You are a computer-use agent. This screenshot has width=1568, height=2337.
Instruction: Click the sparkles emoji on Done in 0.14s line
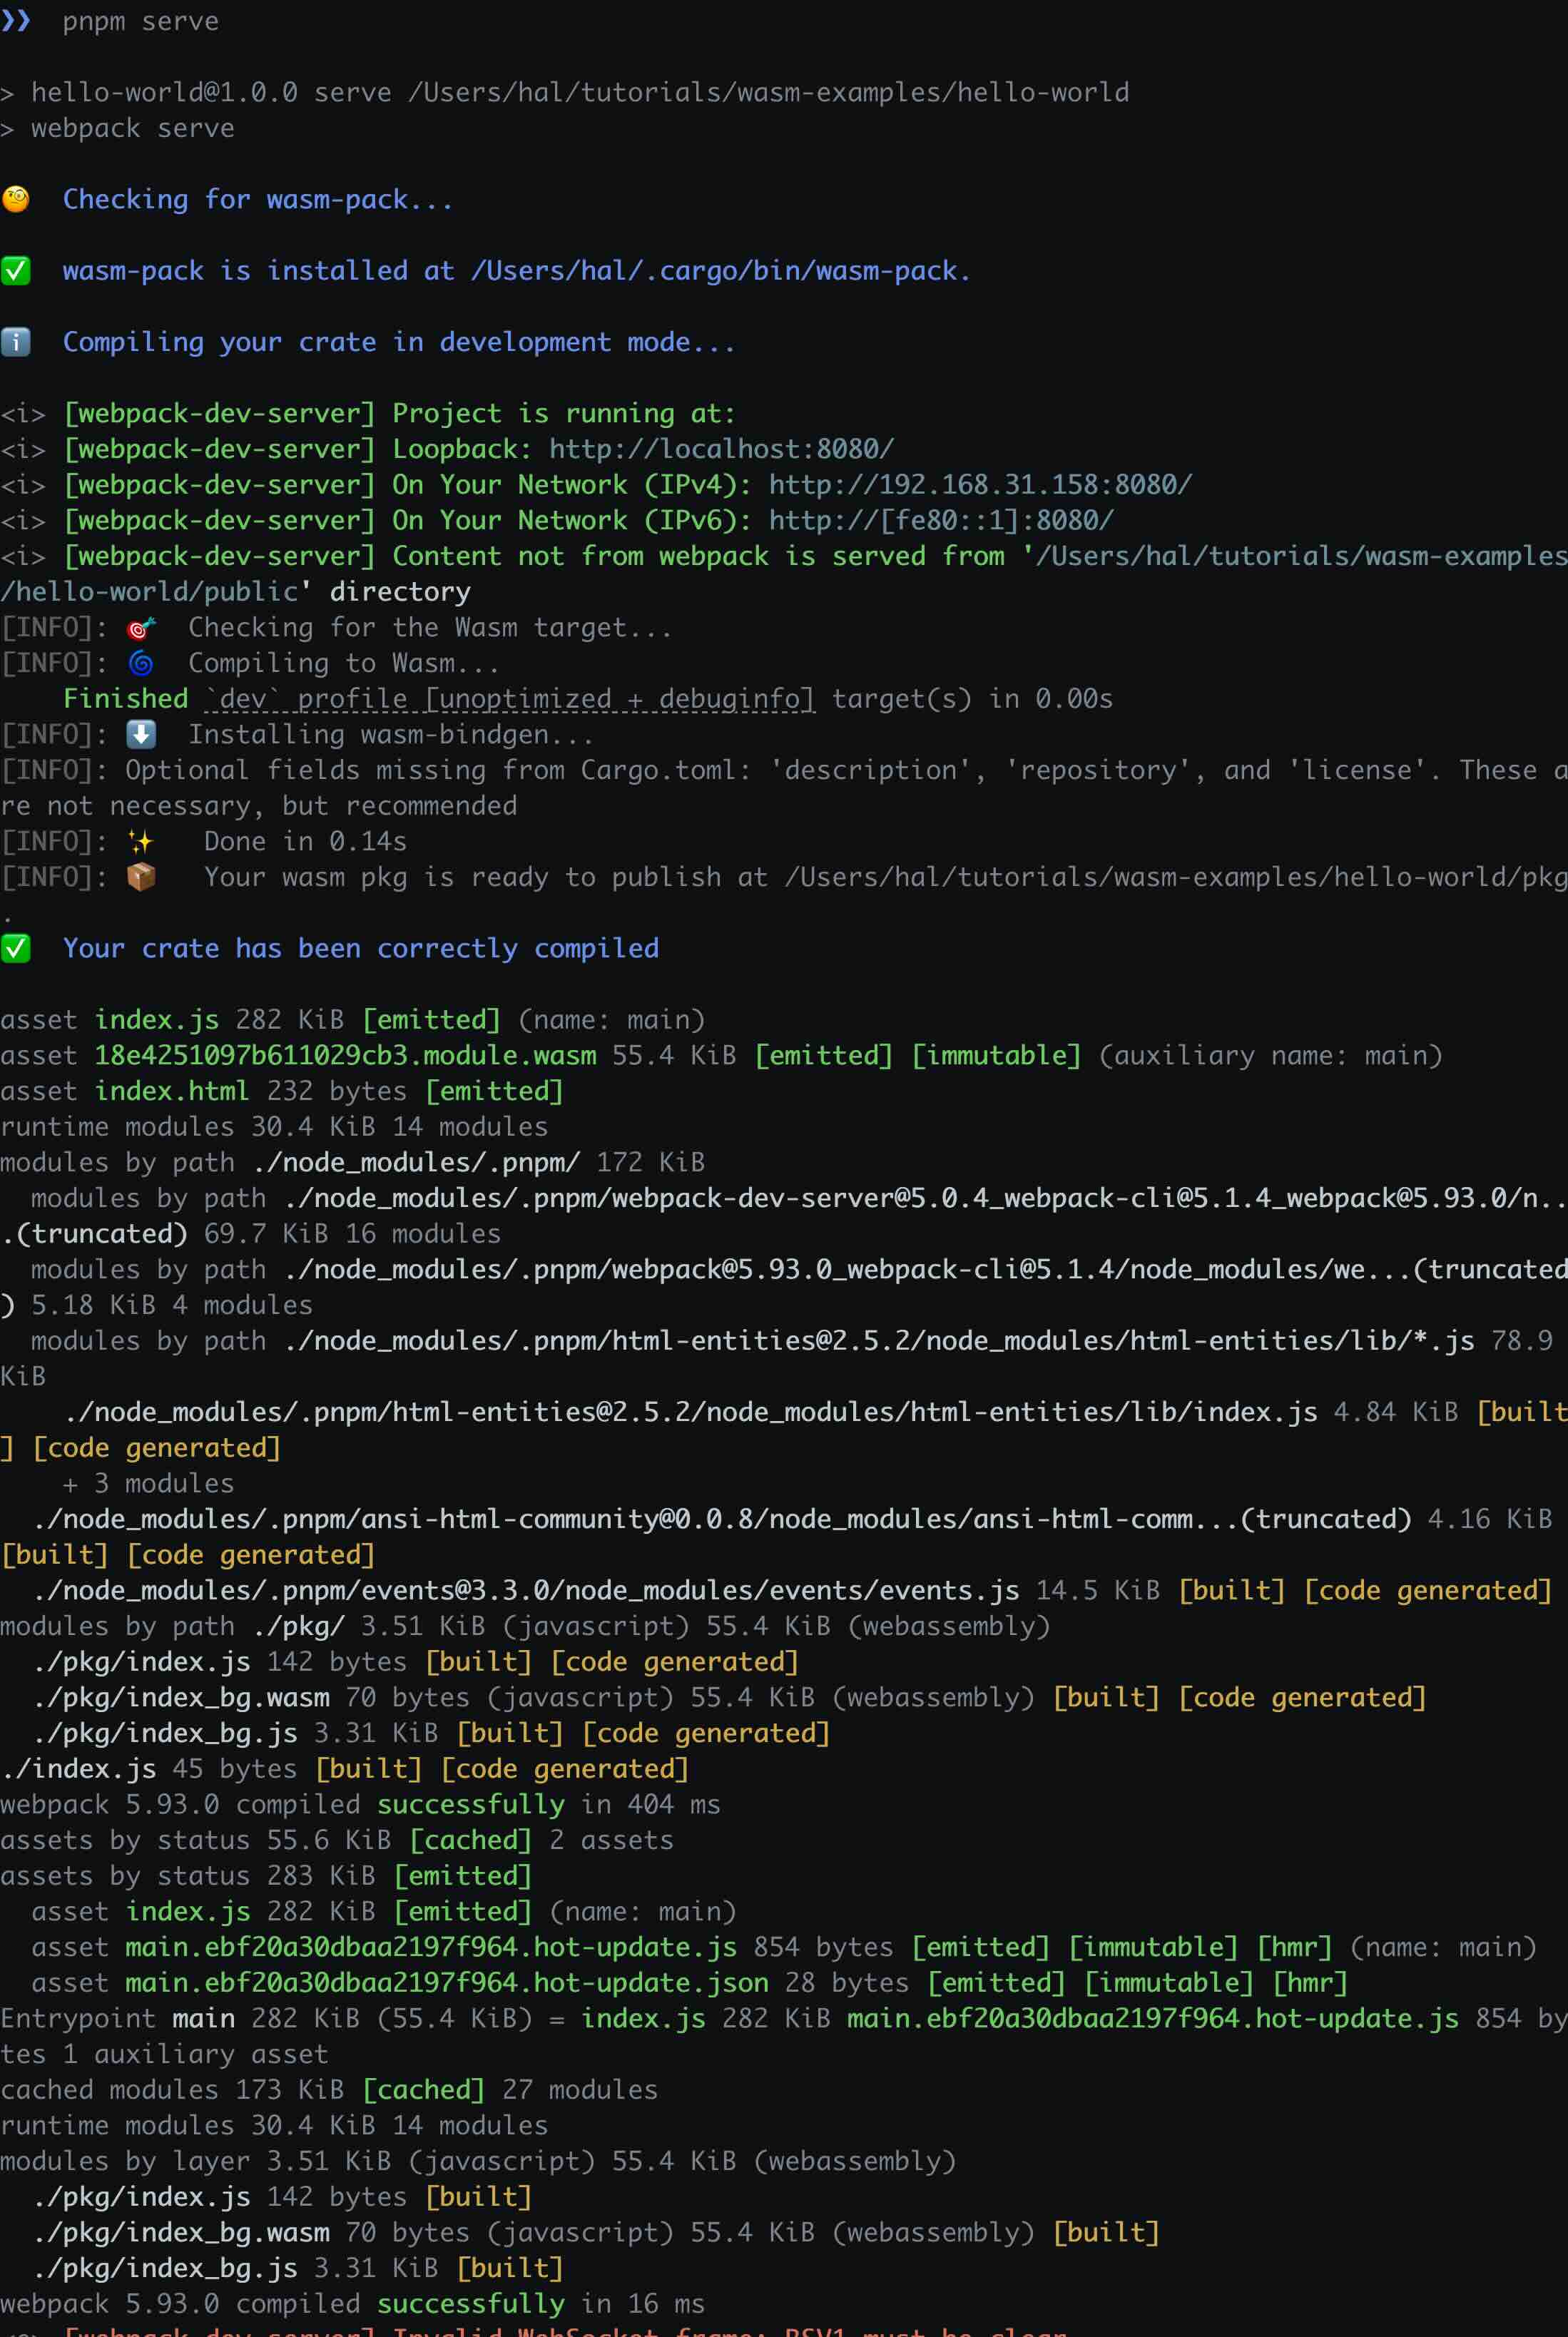point(141,842)
